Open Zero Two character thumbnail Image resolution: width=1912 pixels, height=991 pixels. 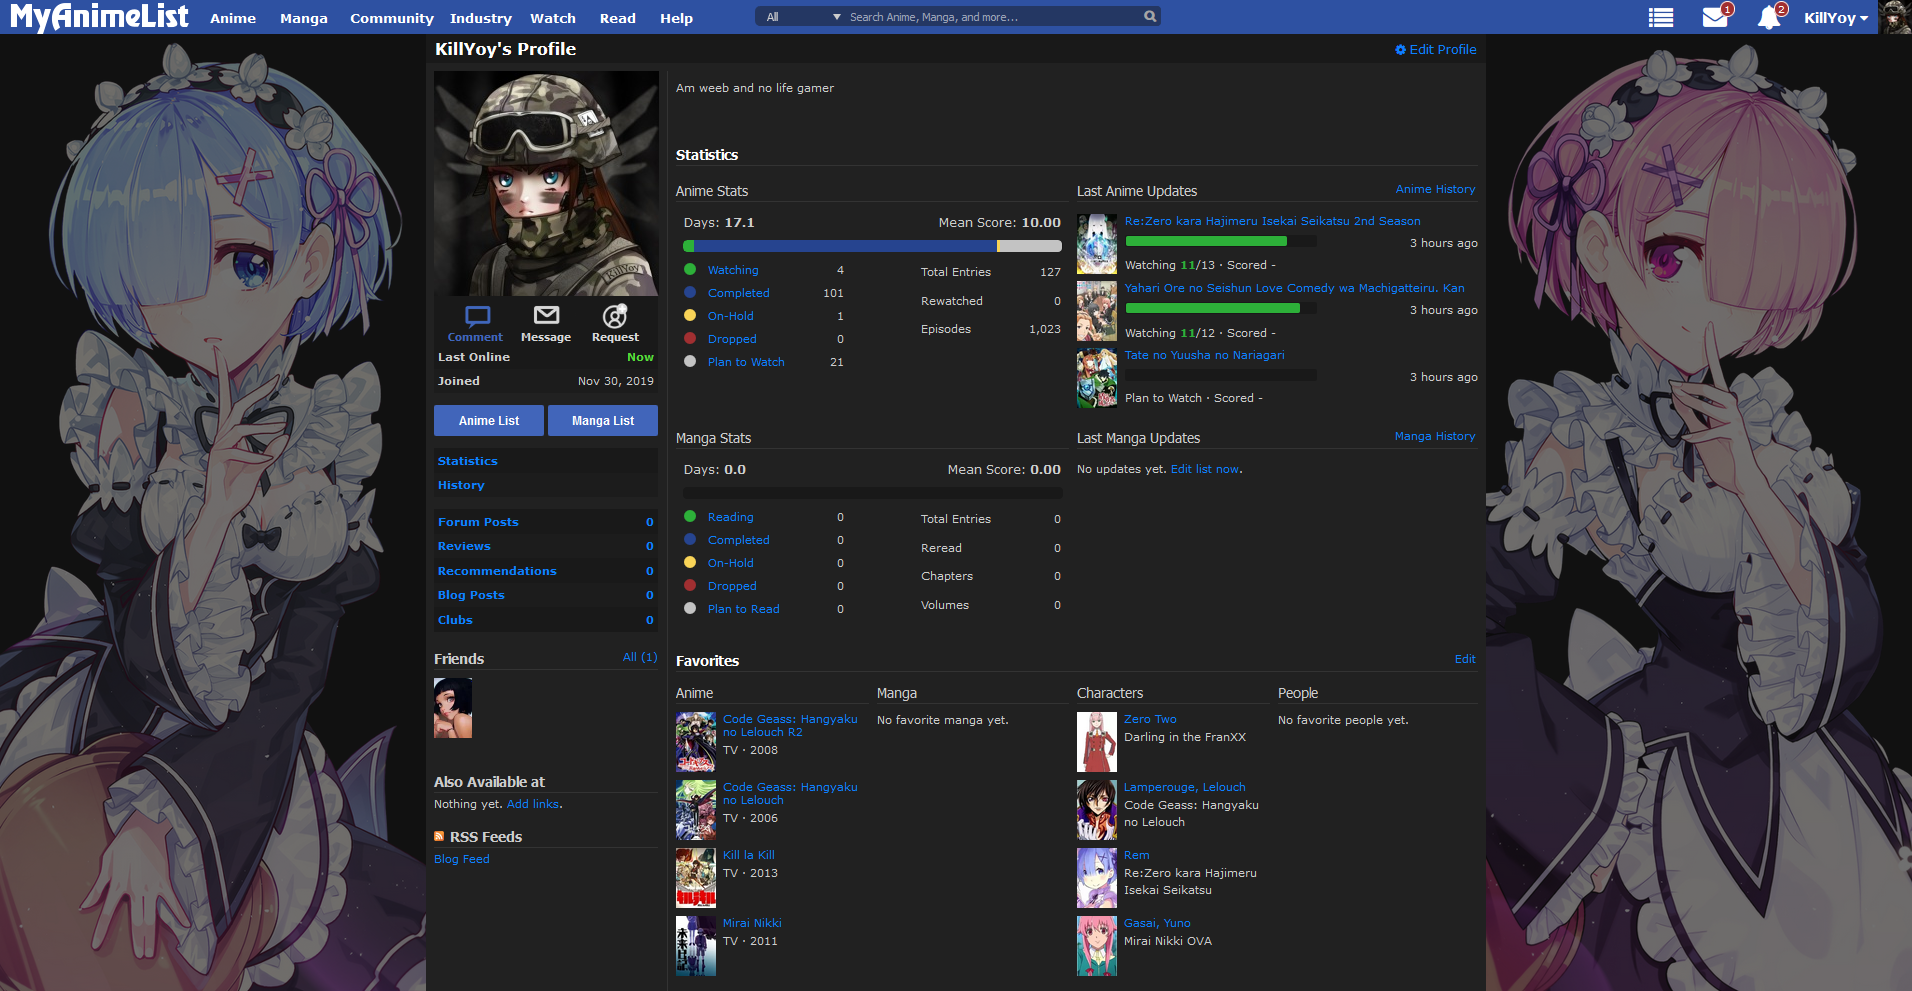1097,742
